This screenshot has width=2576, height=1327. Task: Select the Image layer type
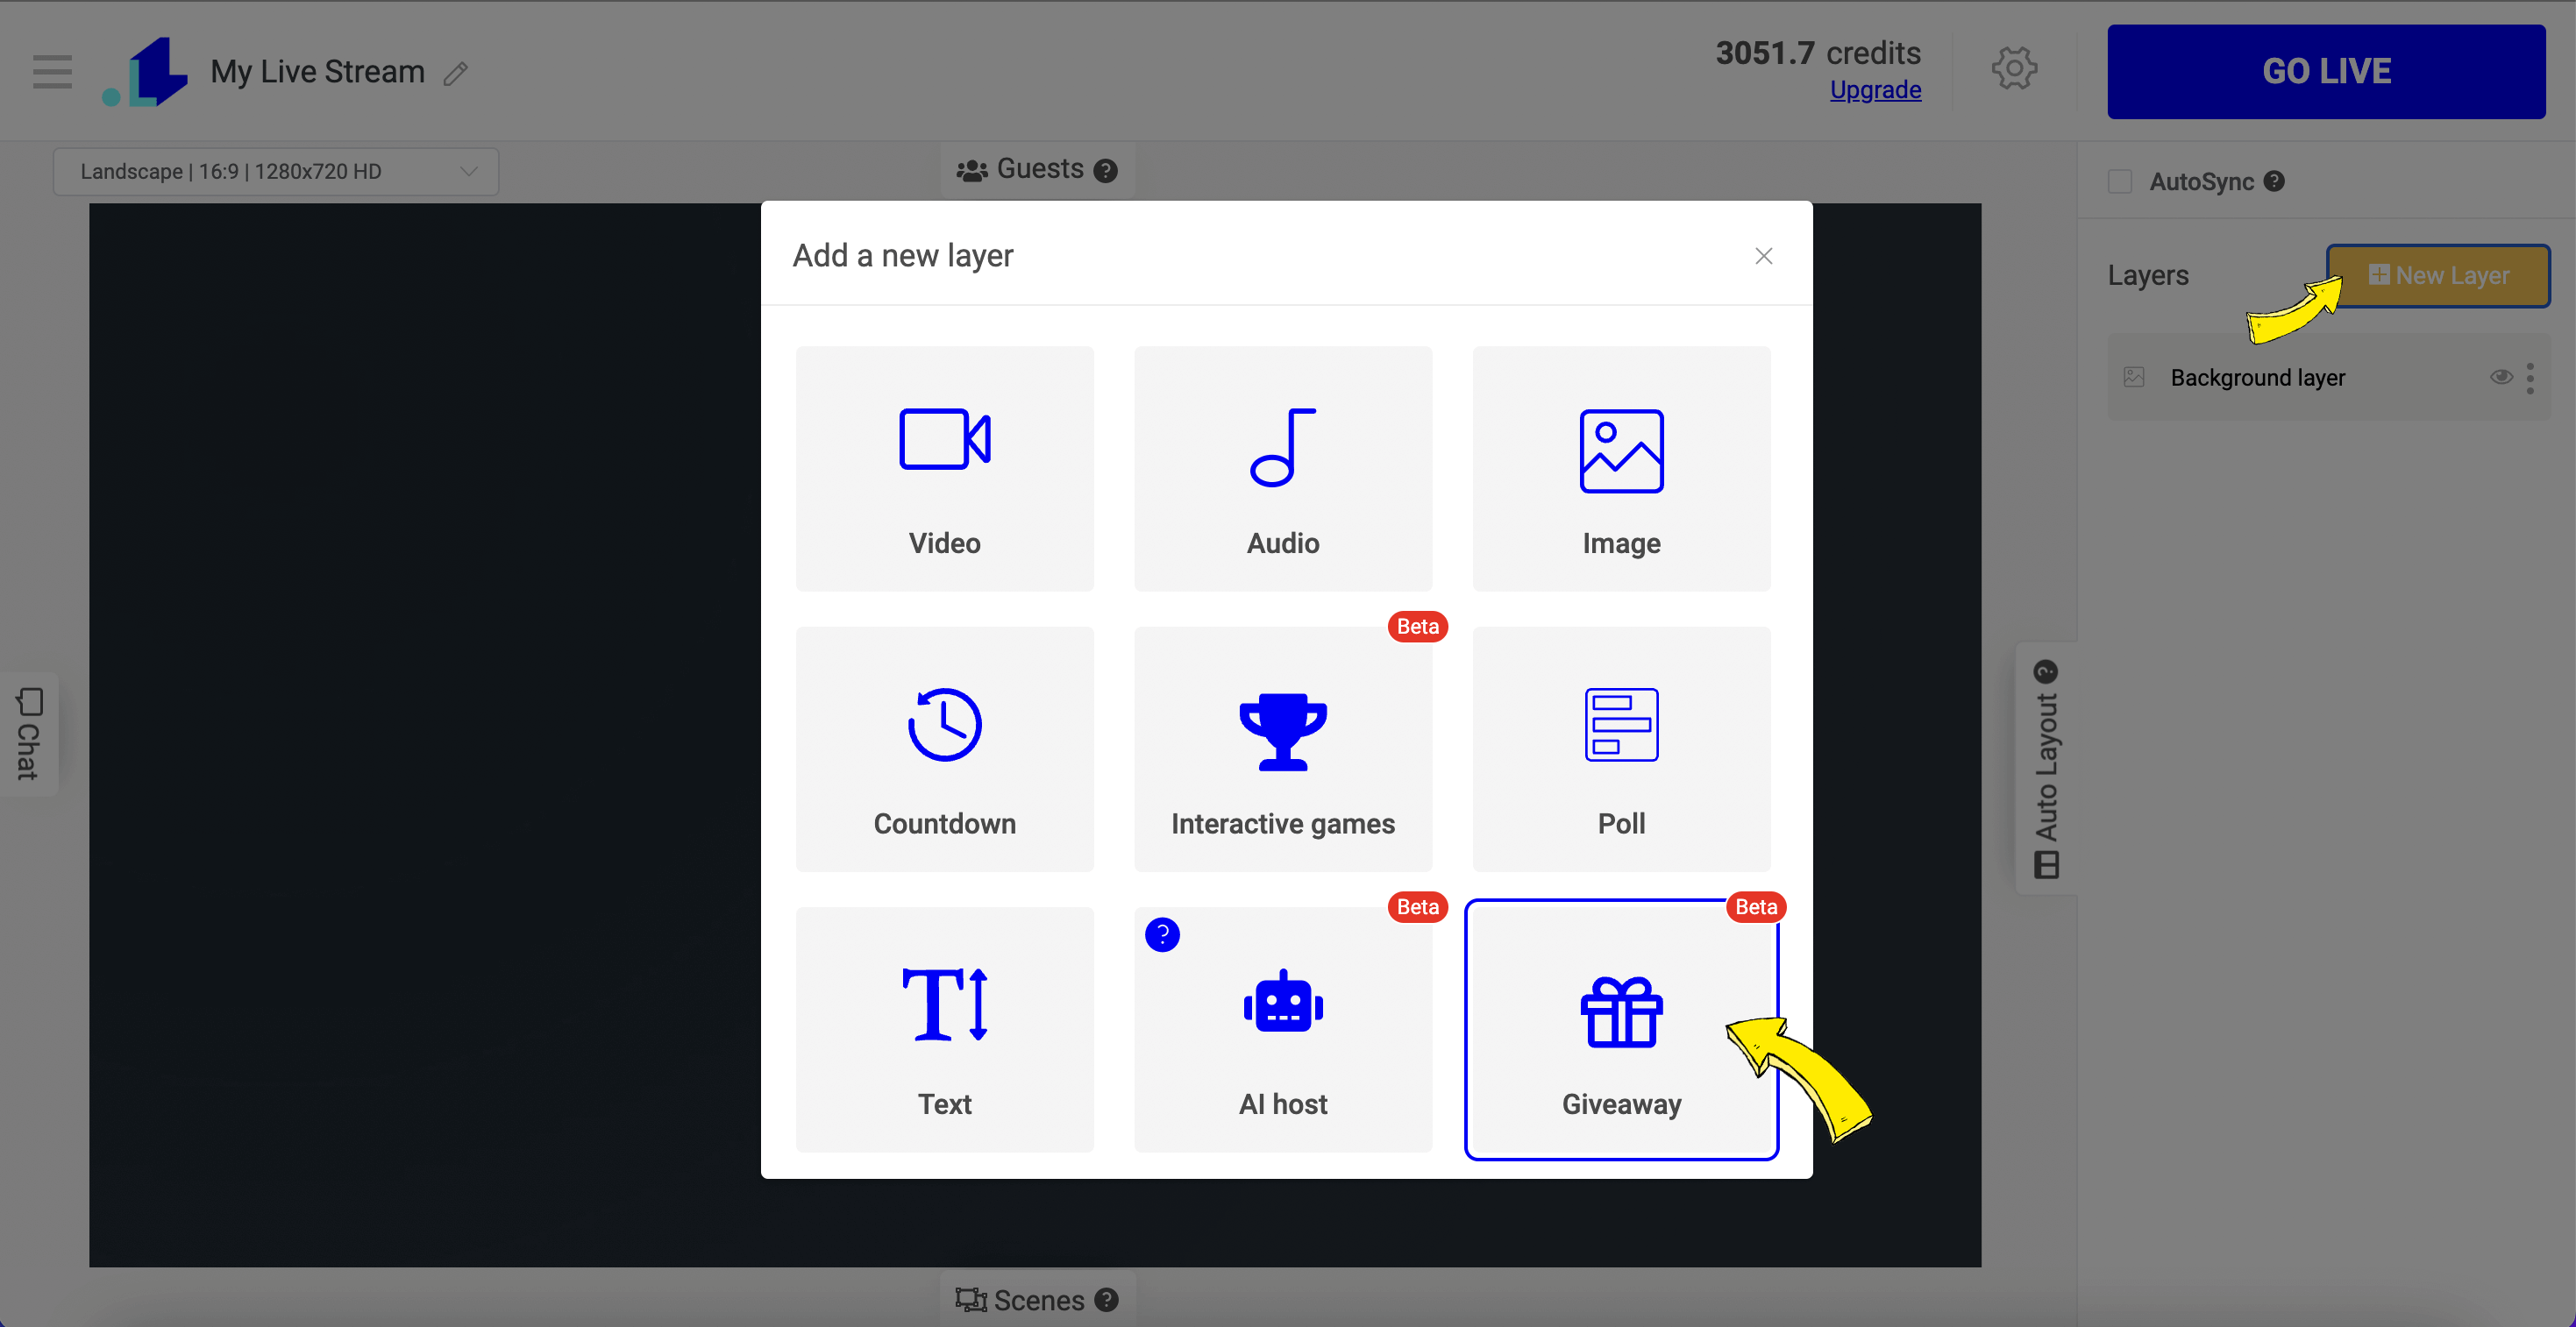[1619, 467]
